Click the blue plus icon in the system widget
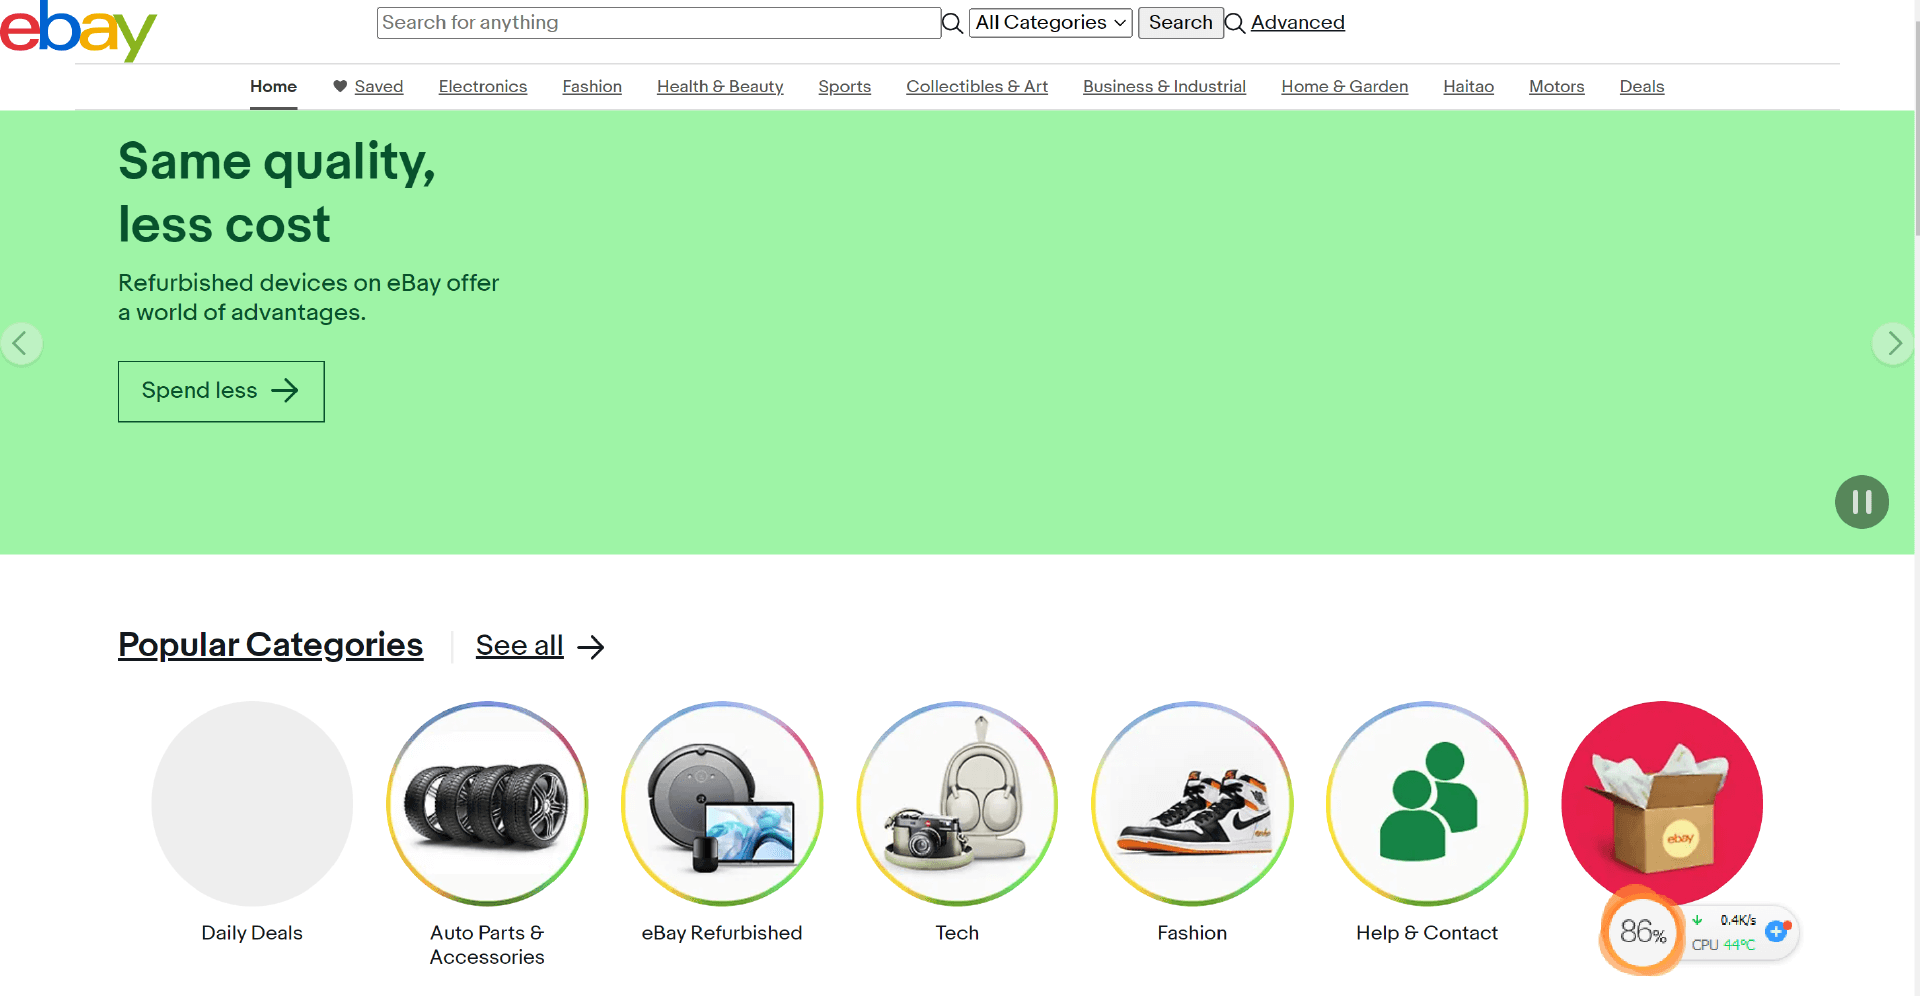1920x996 pixels. [x=1777, y=931]
